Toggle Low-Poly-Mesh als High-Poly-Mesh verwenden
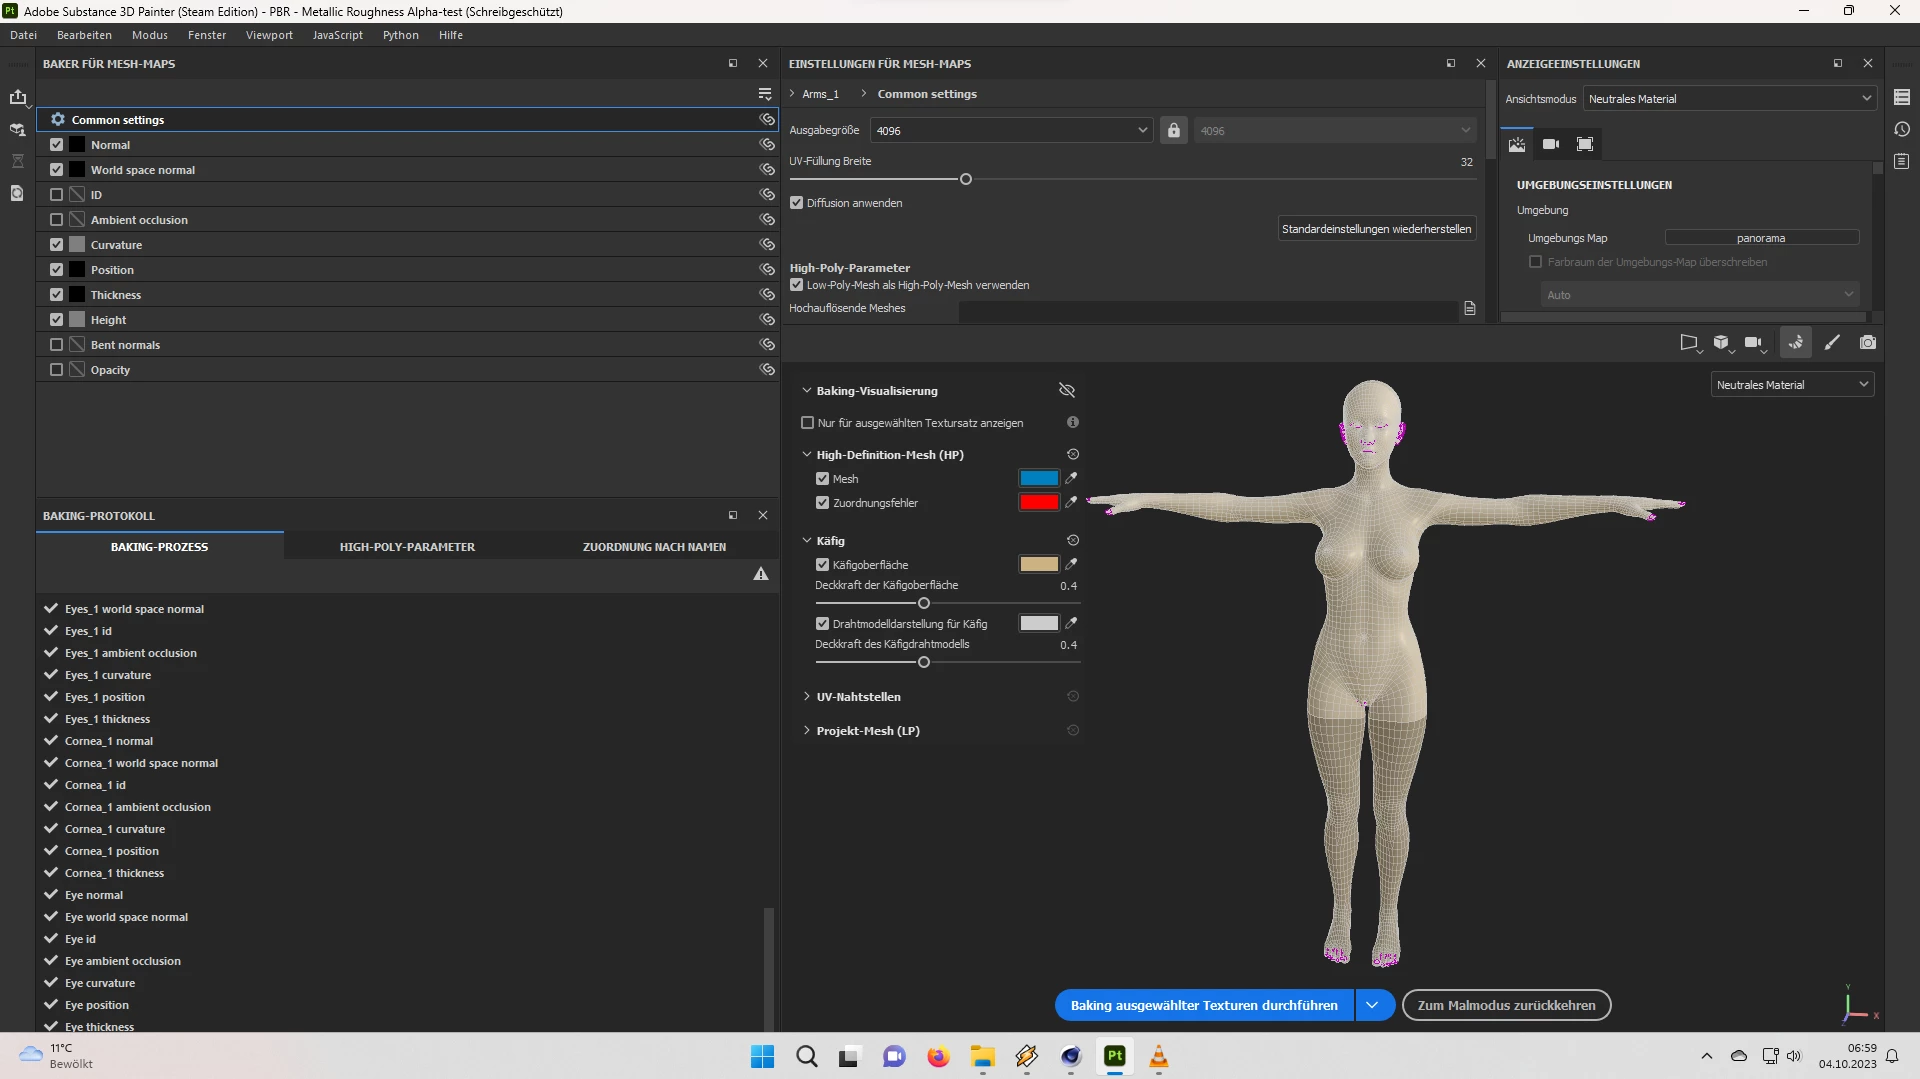 [797, 285]
